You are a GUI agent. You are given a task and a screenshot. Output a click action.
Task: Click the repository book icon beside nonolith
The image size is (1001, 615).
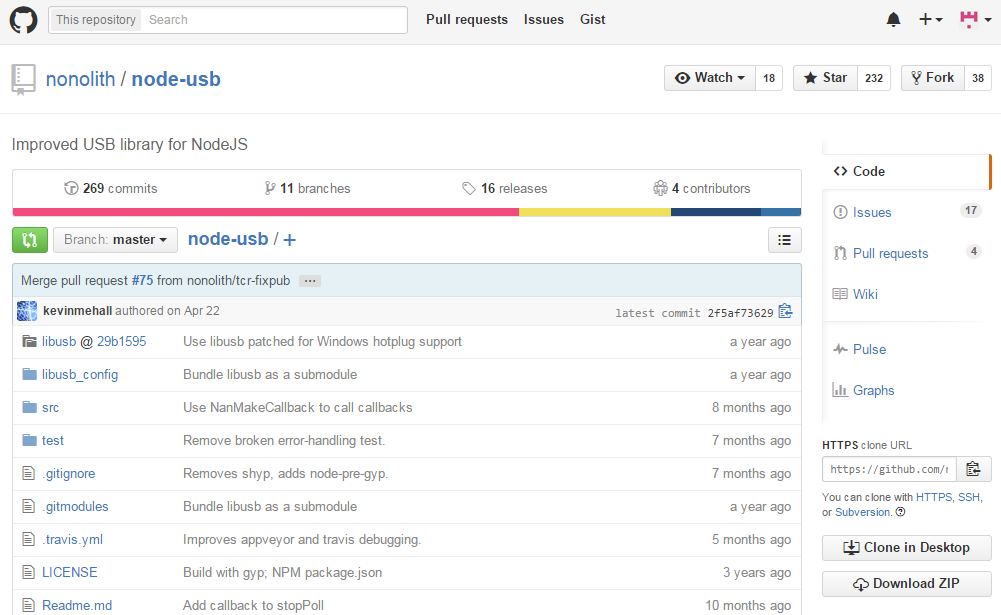tap(24, 80)
